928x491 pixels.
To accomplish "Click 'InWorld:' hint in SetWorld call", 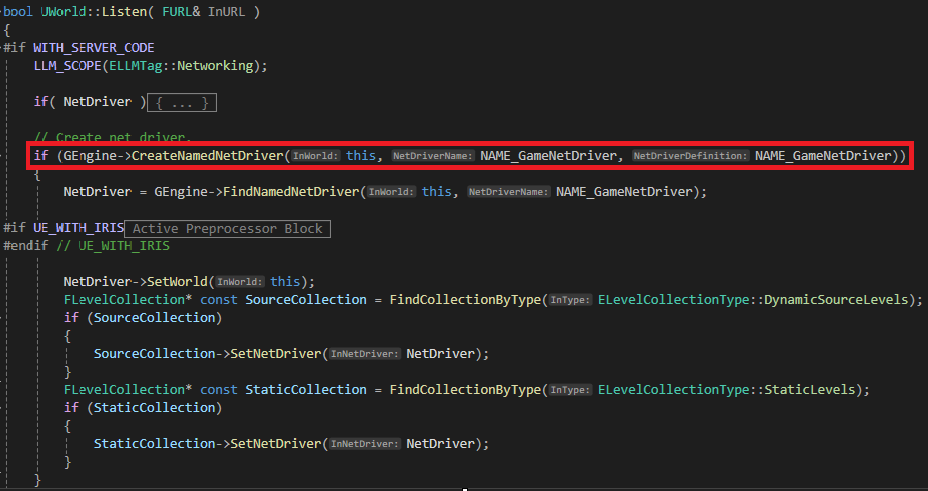I will tap(239, 282).
